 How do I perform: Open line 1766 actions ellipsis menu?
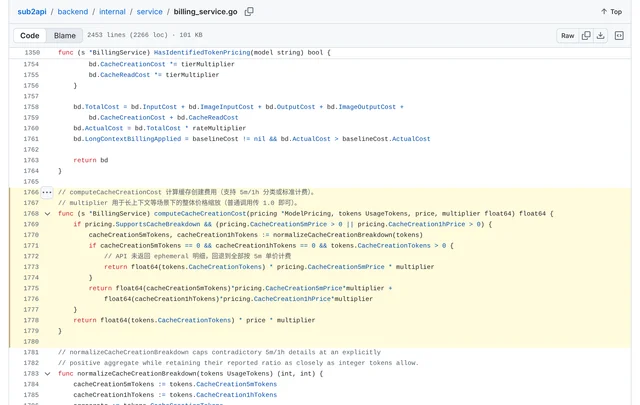[x=47, y=192]
